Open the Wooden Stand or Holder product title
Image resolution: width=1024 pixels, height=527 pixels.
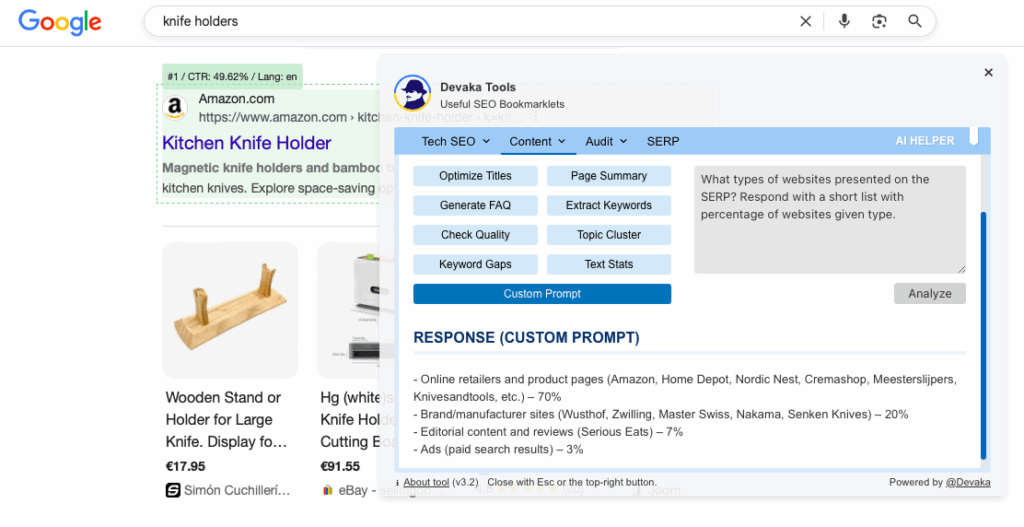(226, 420)
